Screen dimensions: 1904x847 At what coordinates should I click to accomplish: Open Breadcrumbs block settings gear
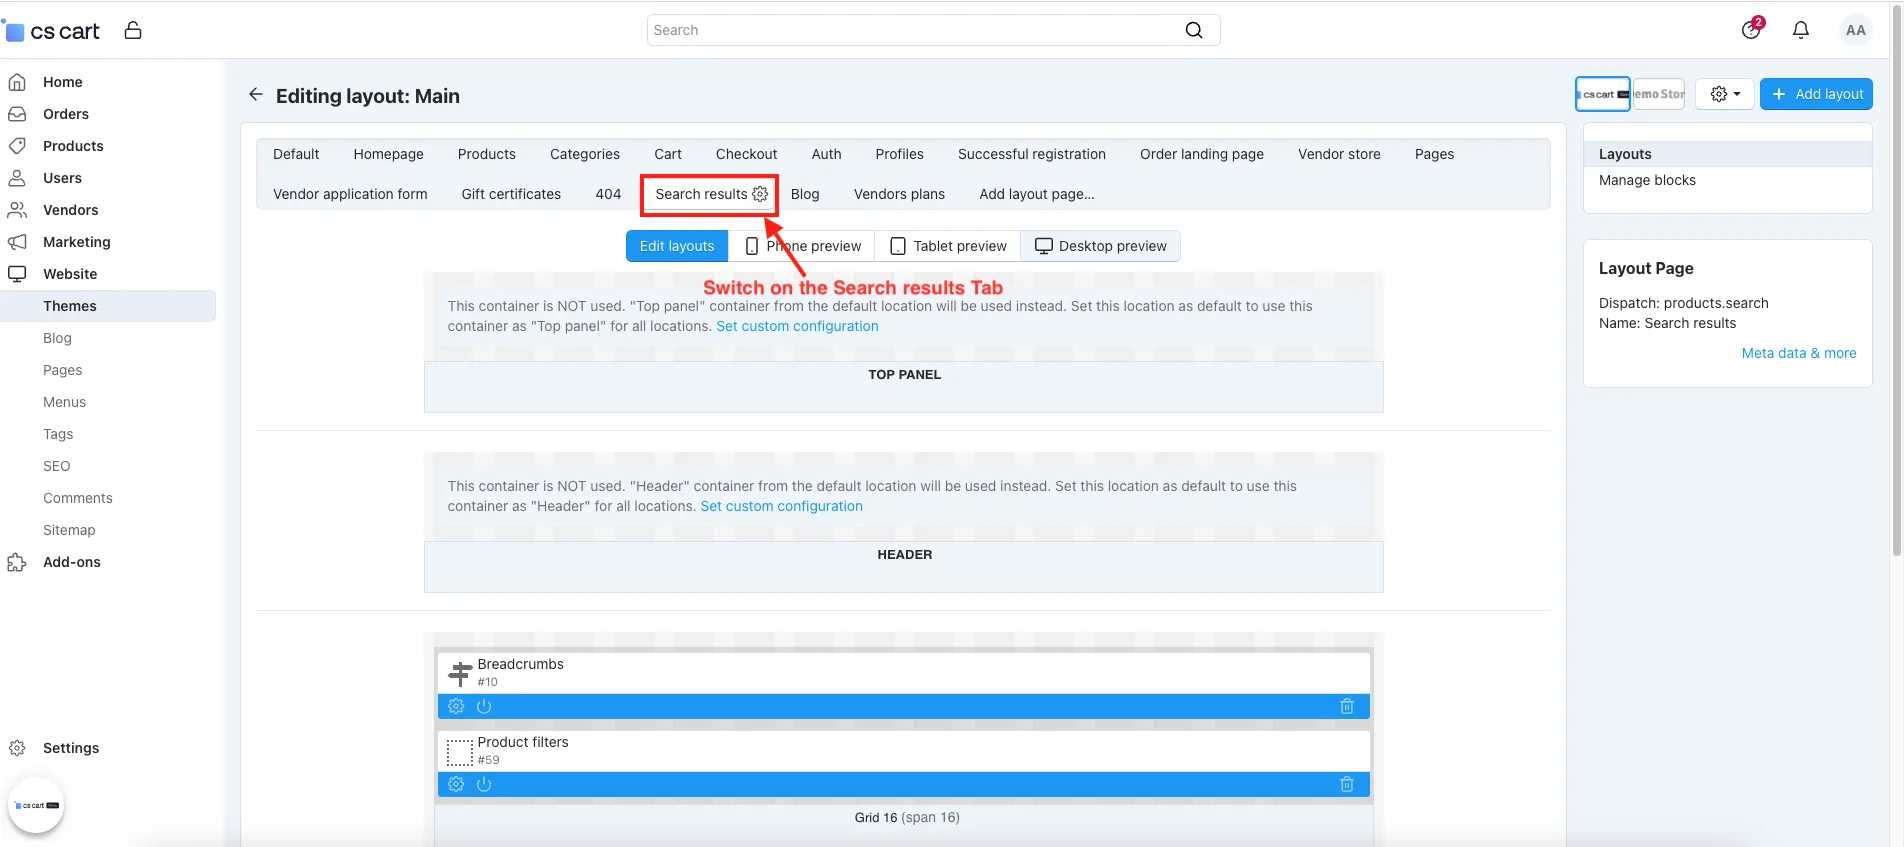[456, 706]
